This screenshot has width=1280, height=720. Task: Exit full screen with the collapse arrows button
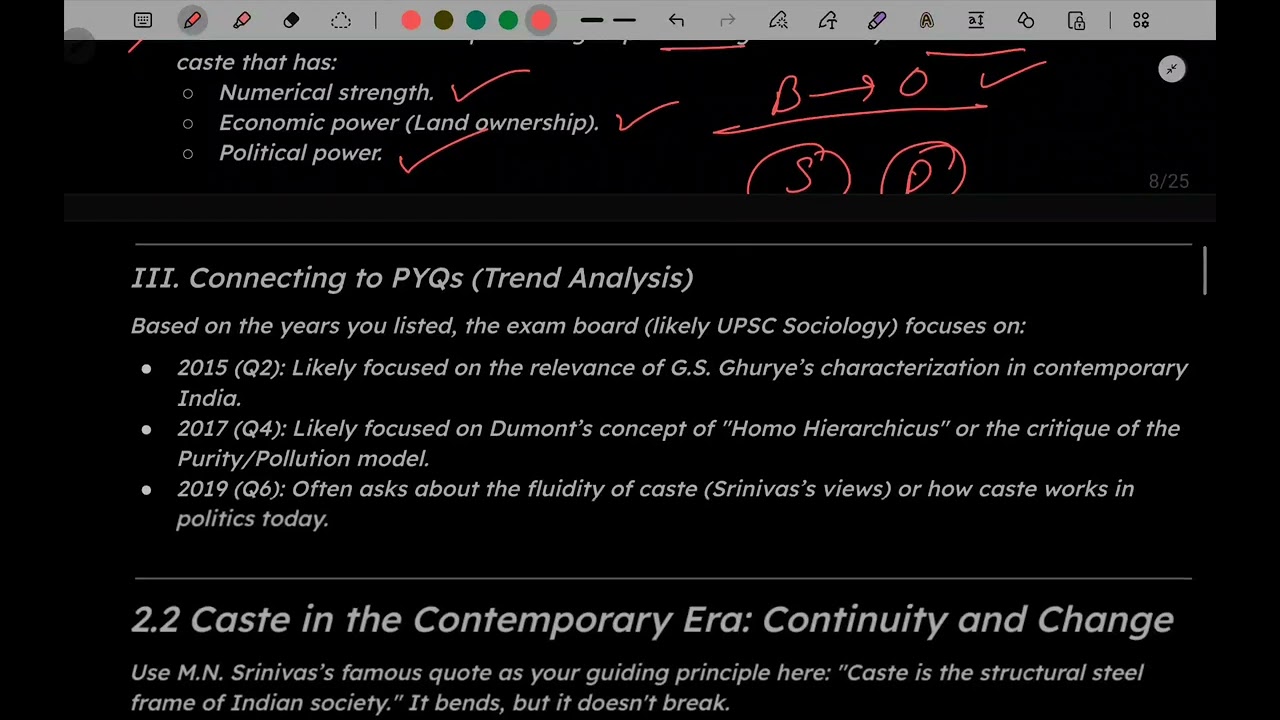[x=1172, y=69]
